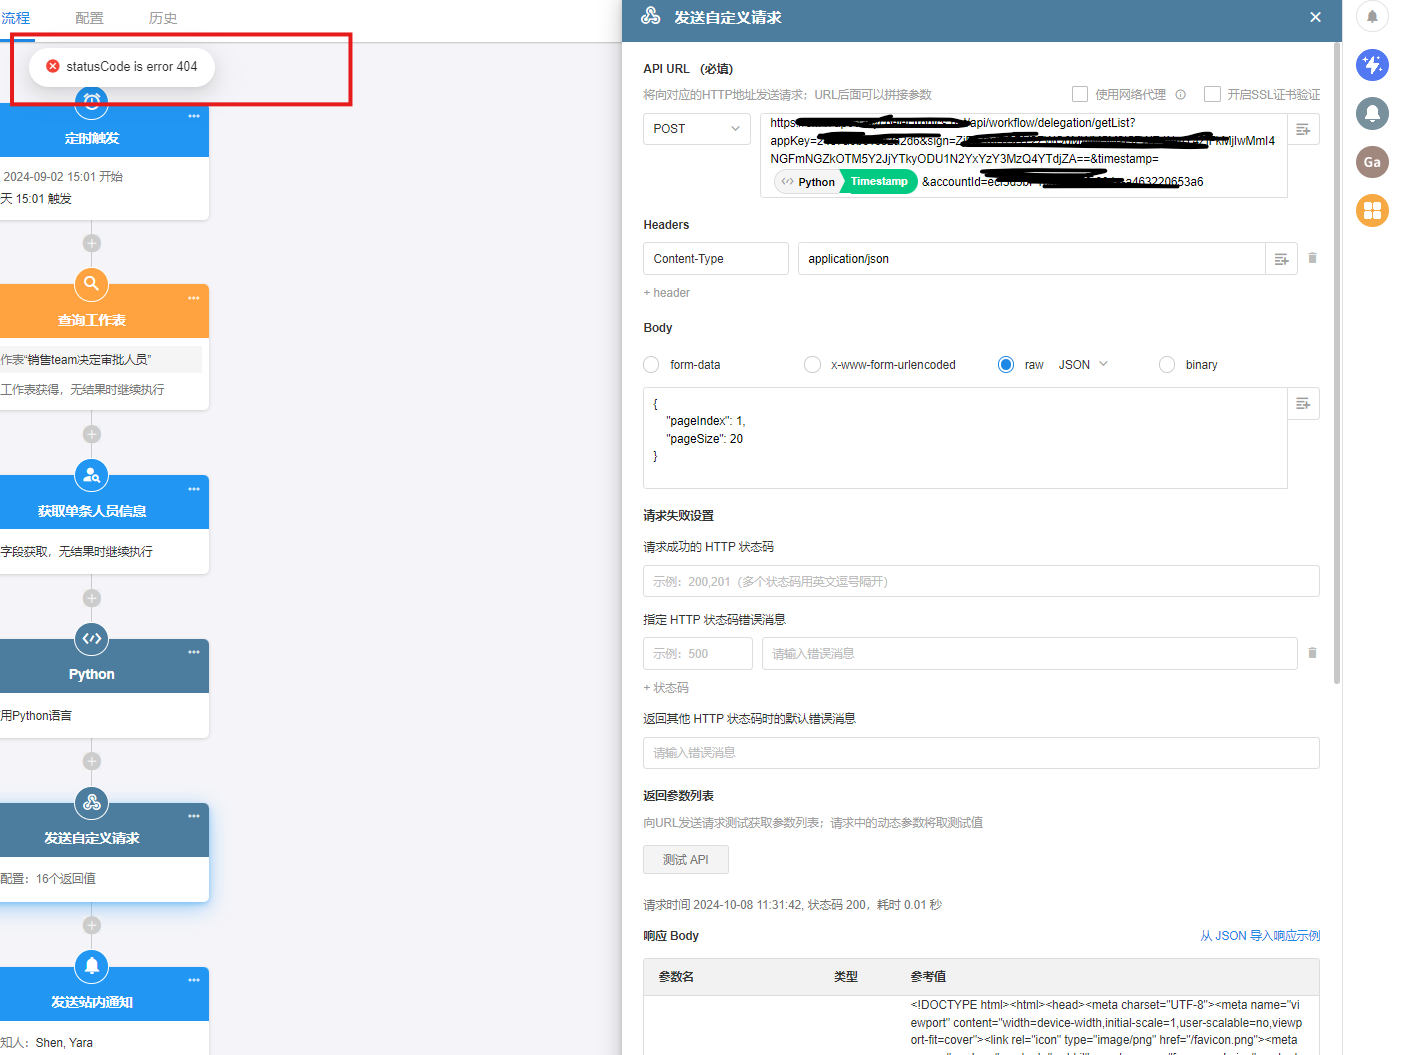Open more options on the 定时触发 node
Viewport: 1401px width, 1055px height.
coord(194,116)
